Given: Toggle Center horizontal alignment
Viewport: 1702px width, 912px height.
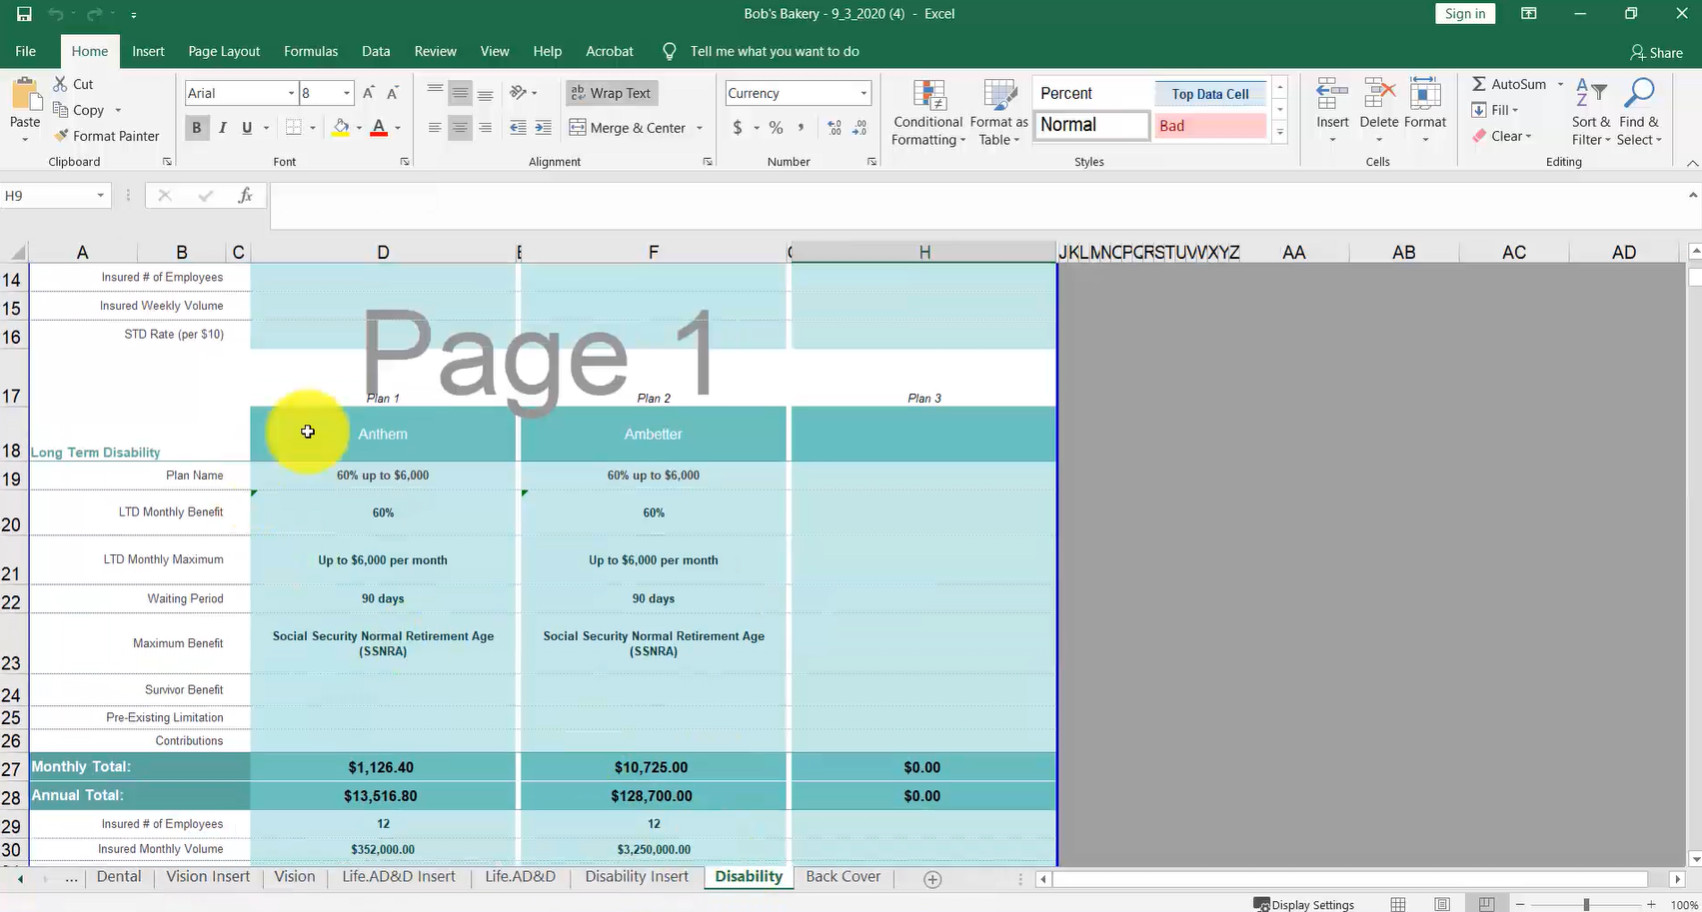Looking at the screenshot, I should pos(460,128).
